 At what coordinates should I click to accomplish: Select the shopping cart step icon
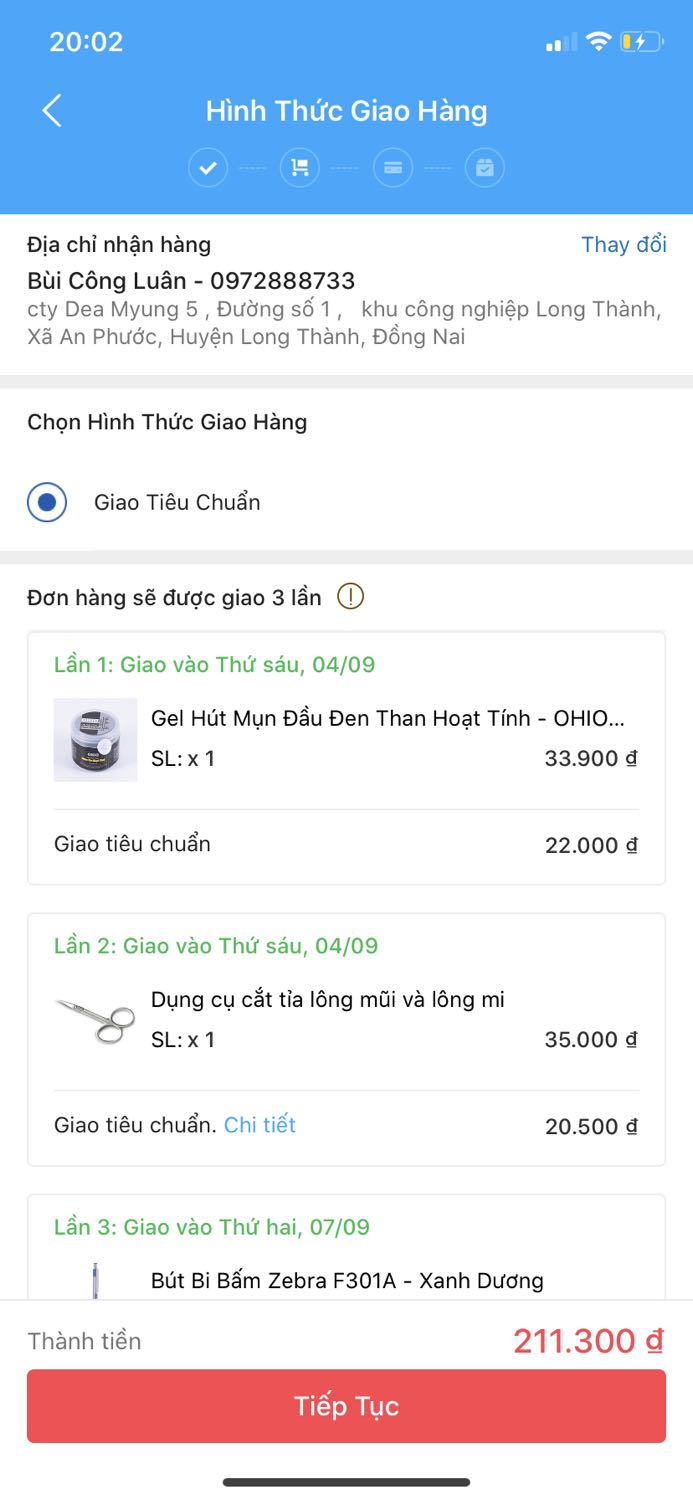click(x=298, y=167)
